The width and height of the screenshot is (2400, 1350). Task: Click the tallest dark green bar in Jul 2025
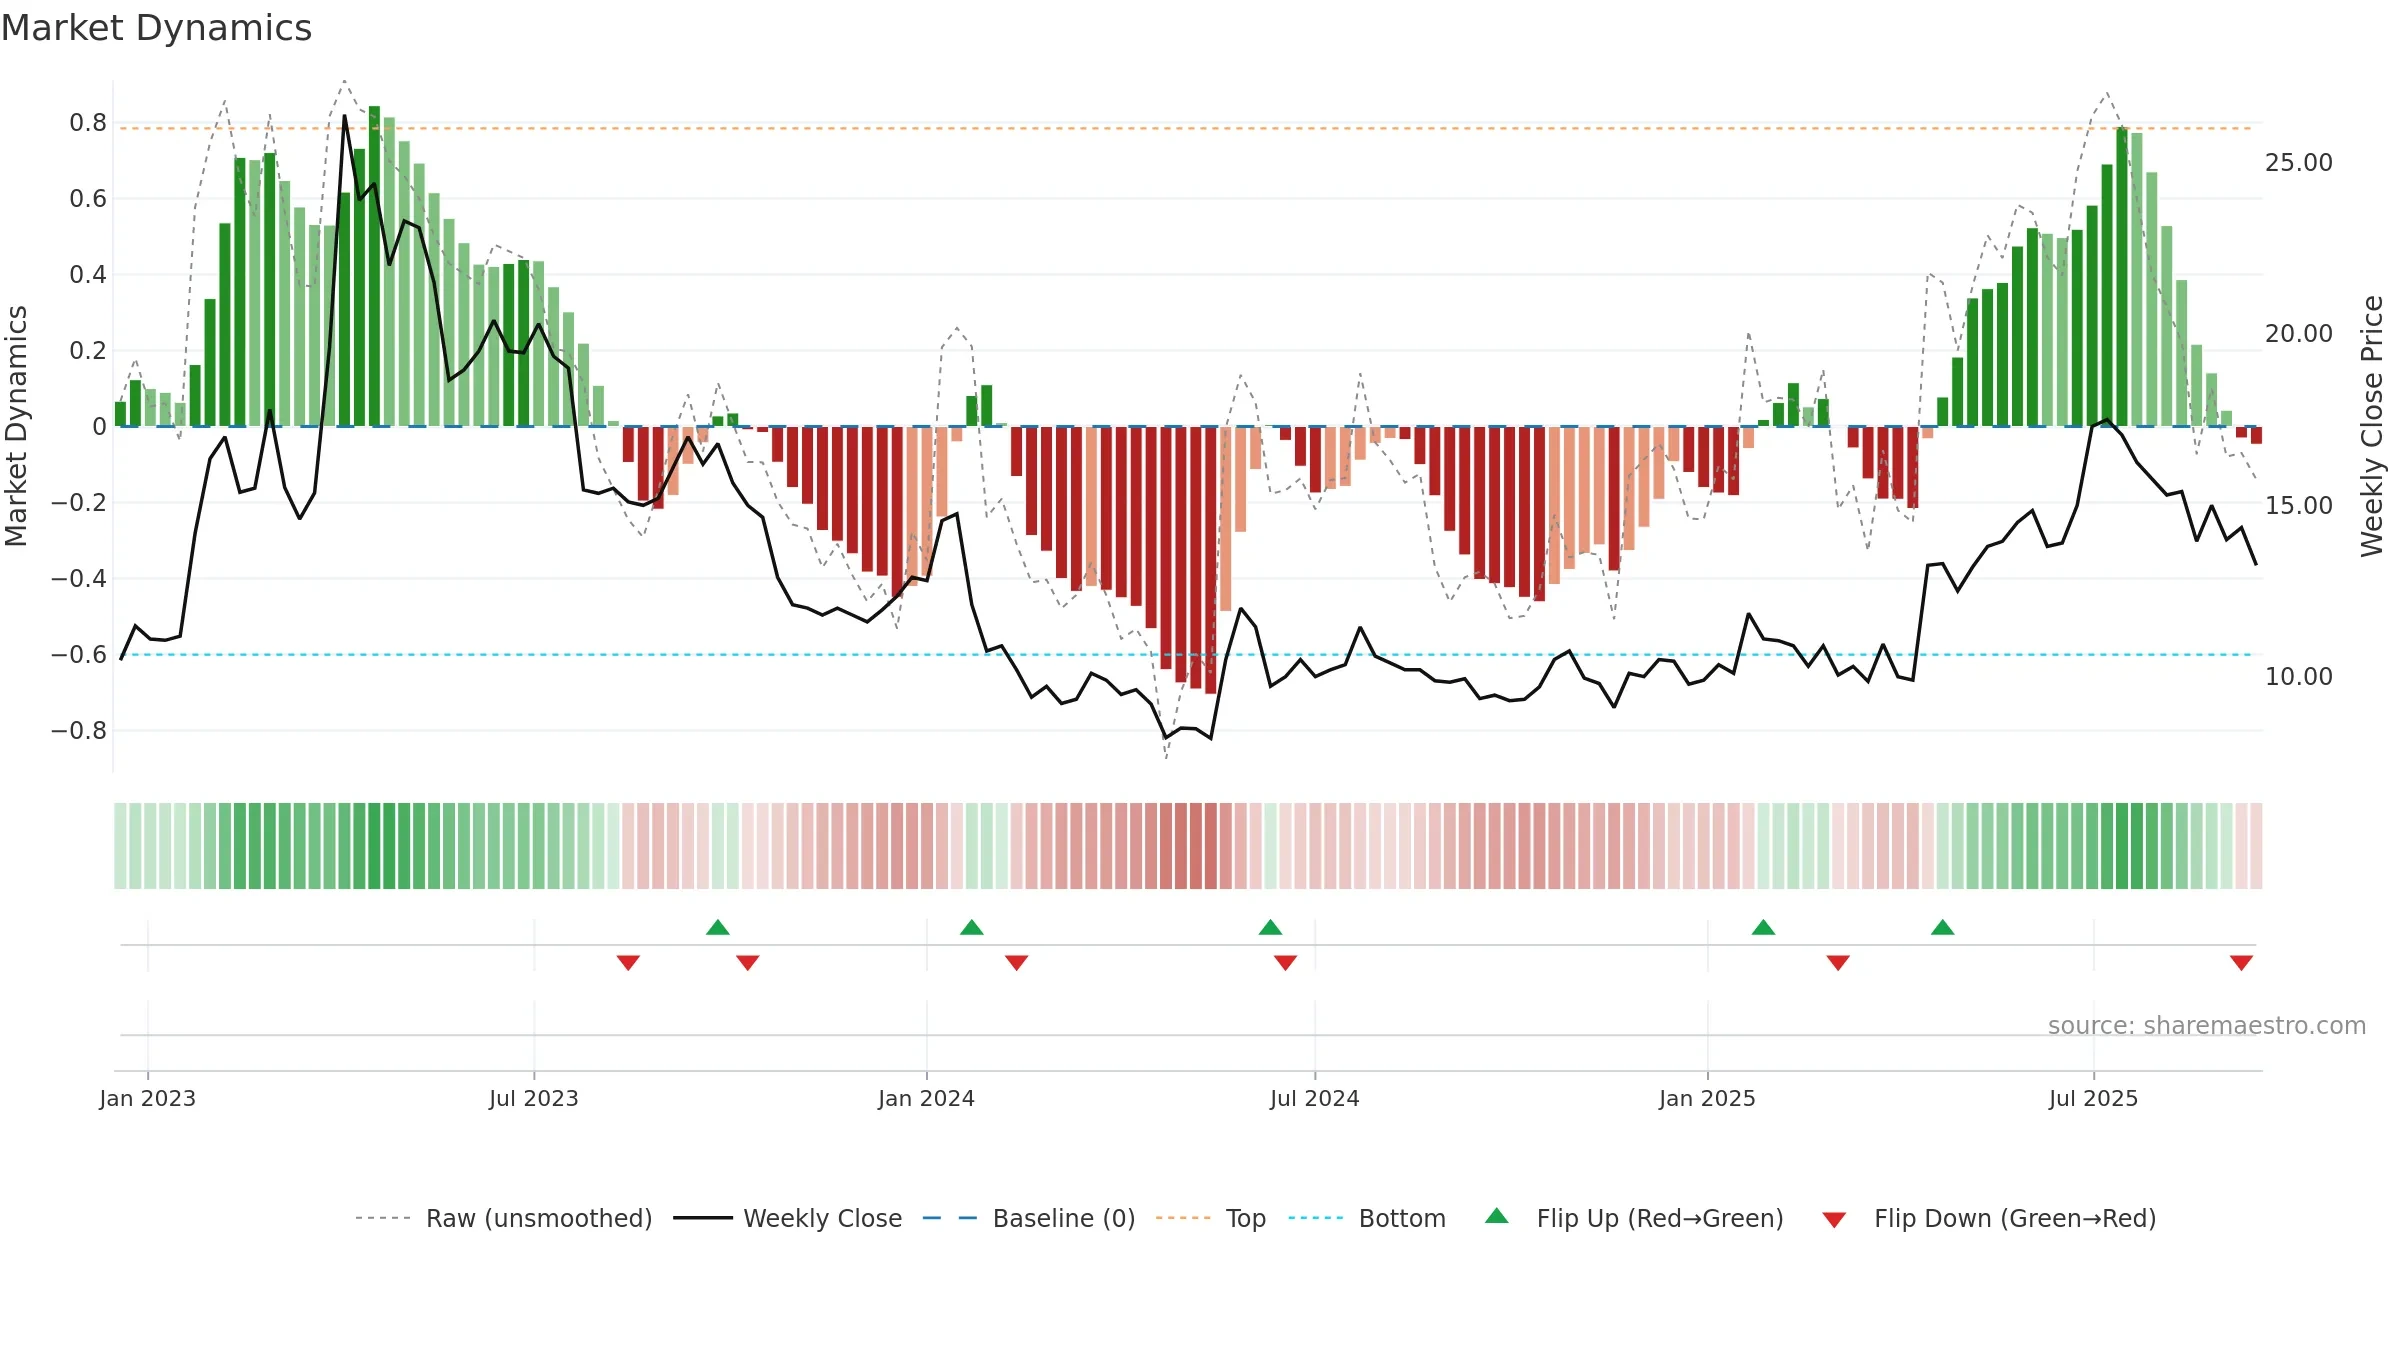[x=2122, y=277]
